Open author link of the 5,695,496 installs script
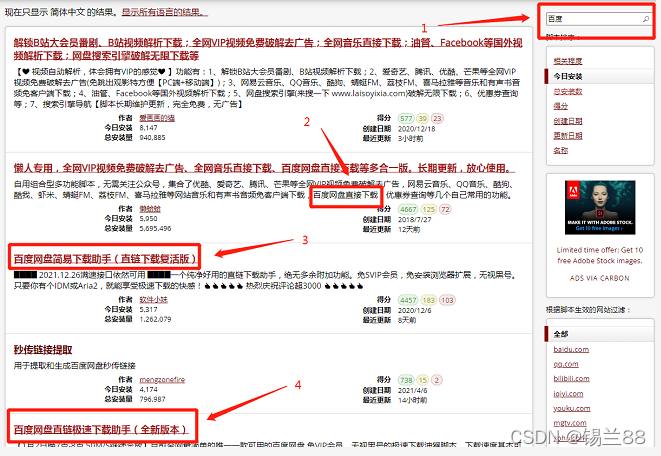This screenshot has width=661, height=456. tap(150, 209)
